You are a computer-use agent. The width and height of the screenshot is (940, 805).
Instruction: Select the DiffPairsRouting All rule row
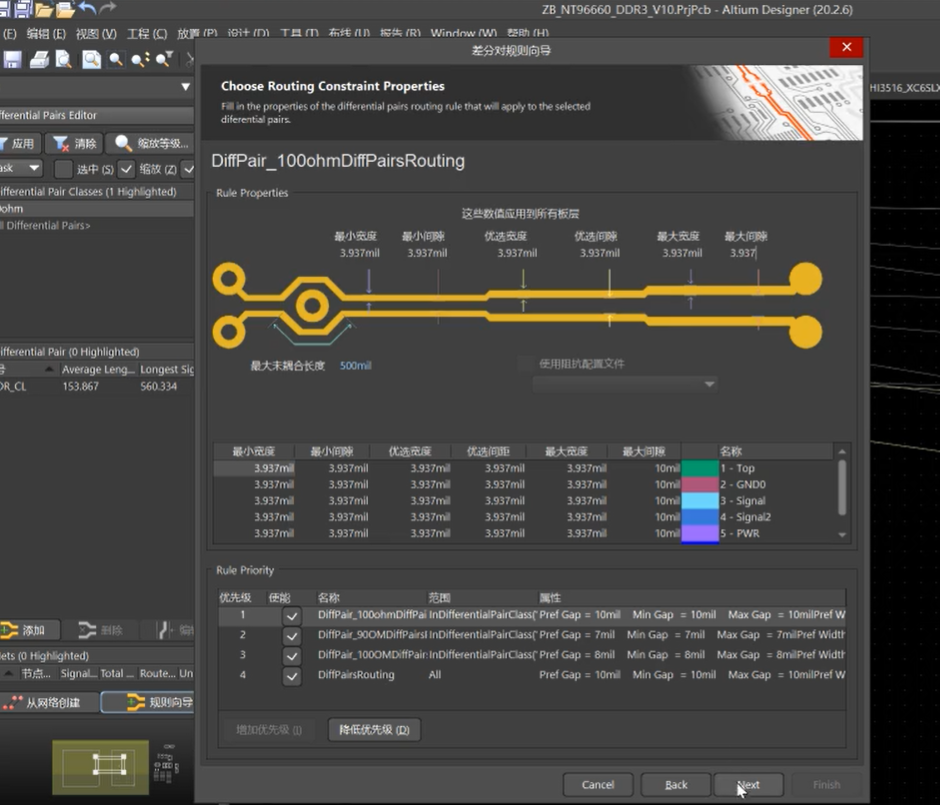point(532,675)
